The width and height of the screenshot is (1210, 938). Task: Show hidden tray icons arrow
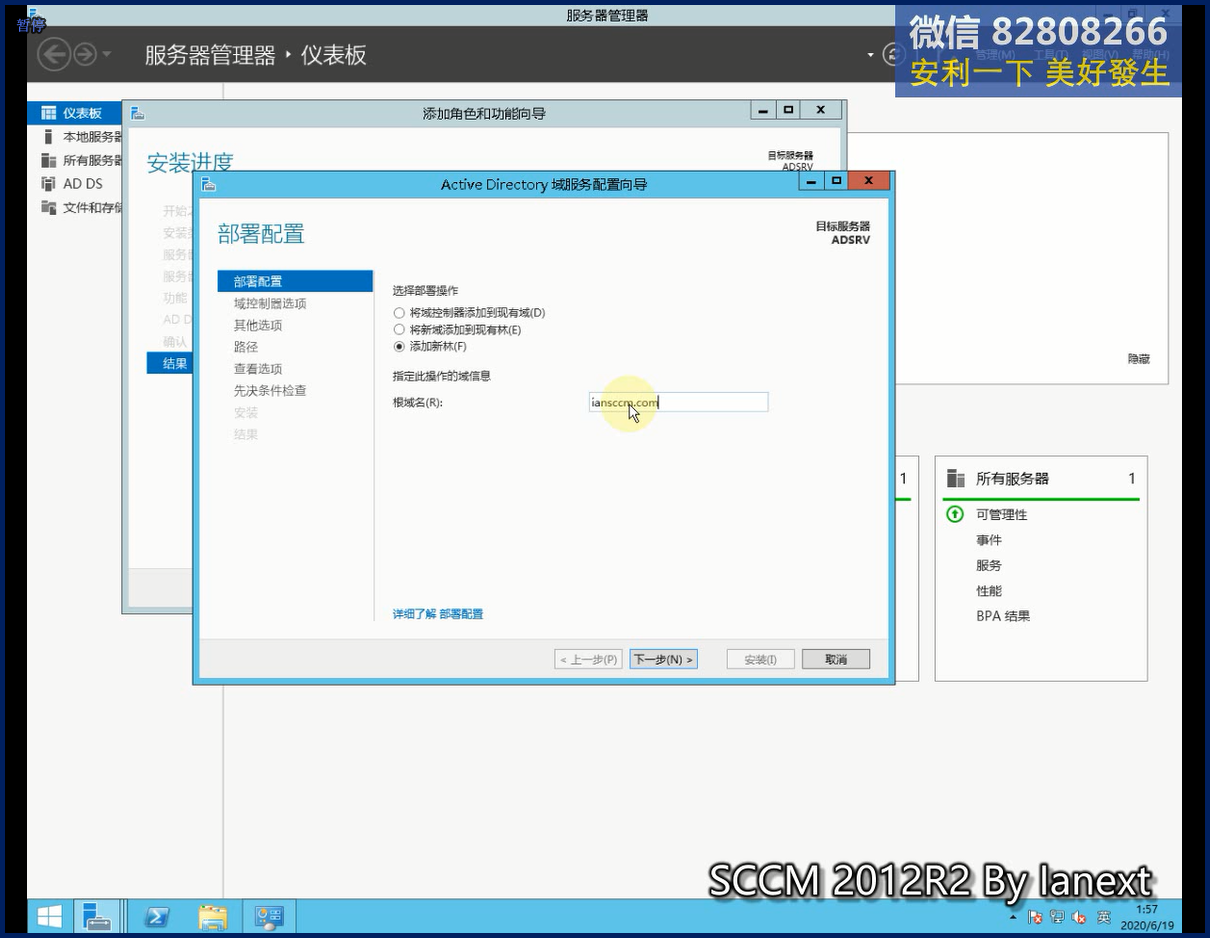pos(1012,916)
